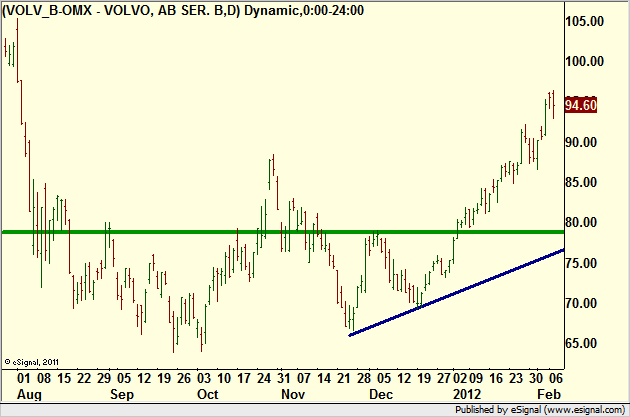
Task: Click the Feb month label
Action: [549, 395]
